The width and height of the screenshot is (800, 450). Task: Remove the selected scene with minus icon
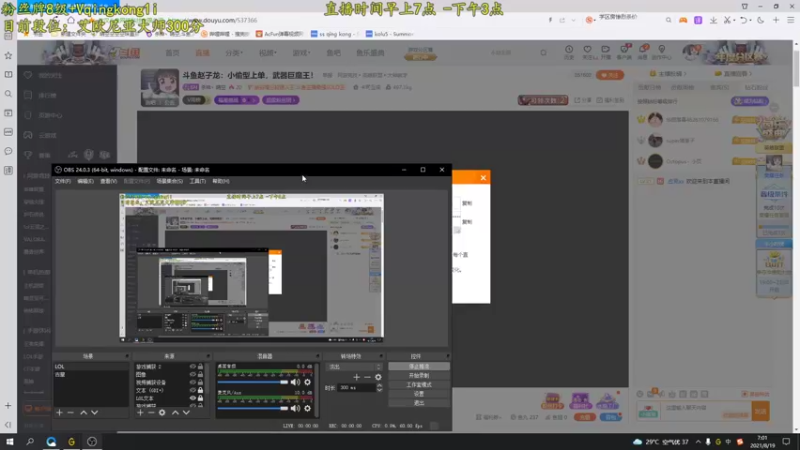(70, 412)
